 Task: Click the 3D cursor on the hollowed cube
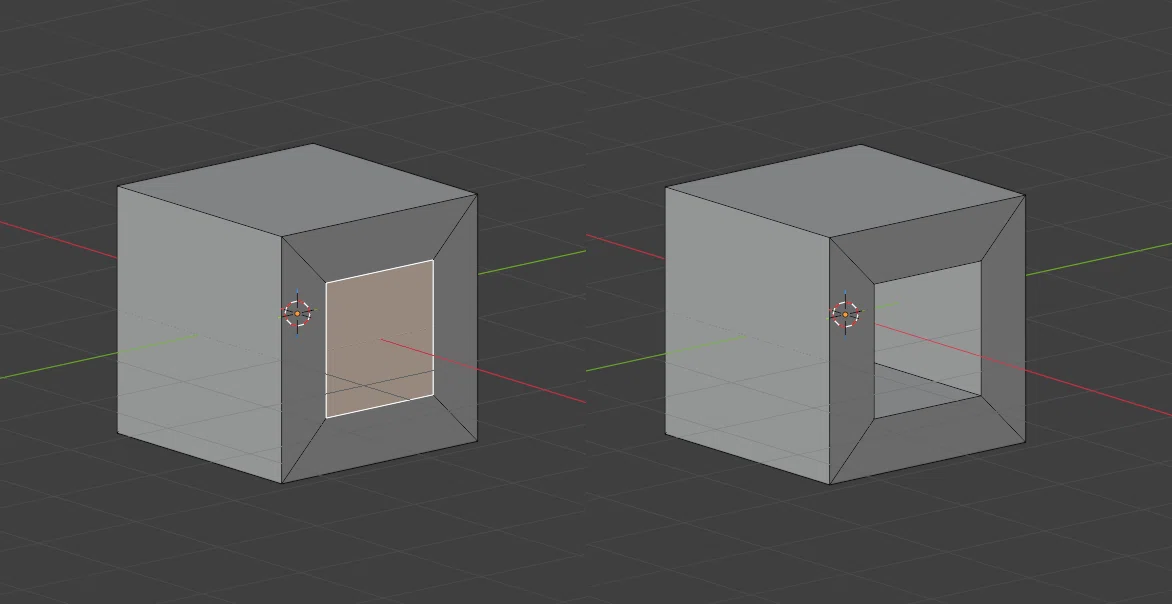click(845, 315)
